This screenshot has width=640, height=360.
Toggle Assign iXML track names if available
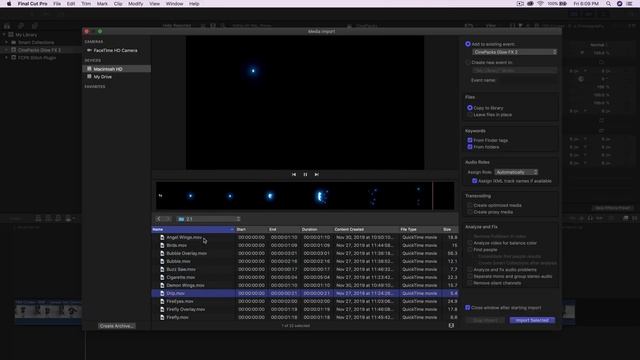(474, 180)
